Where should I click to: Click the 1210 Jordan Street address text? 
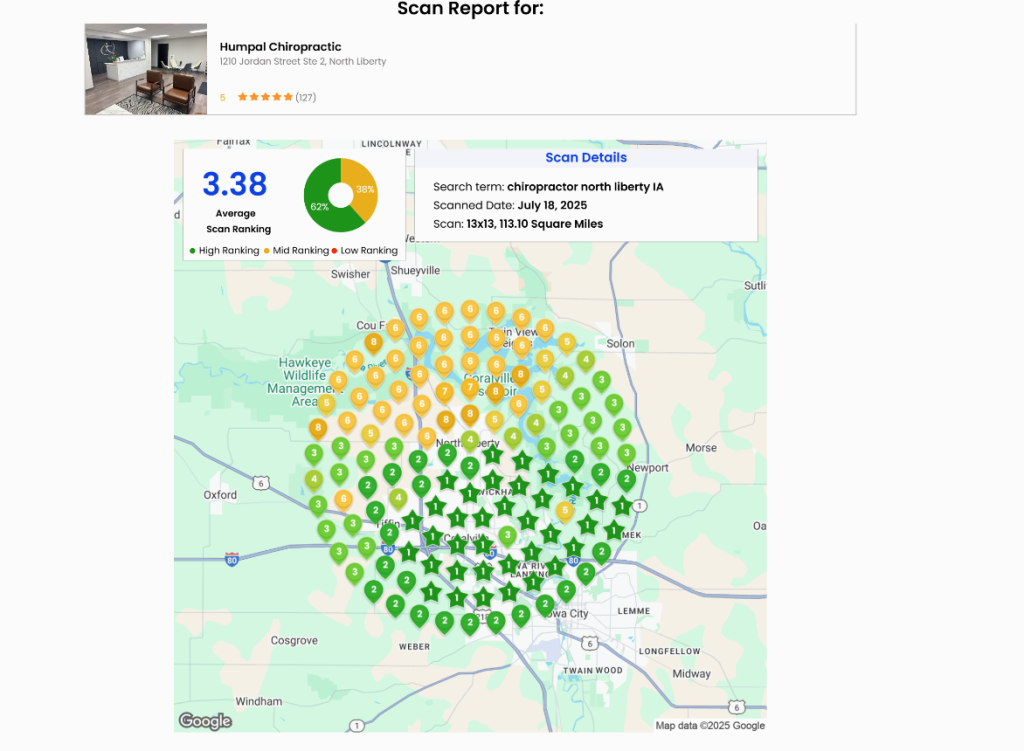pyautogui.click(x=302, y=62)
